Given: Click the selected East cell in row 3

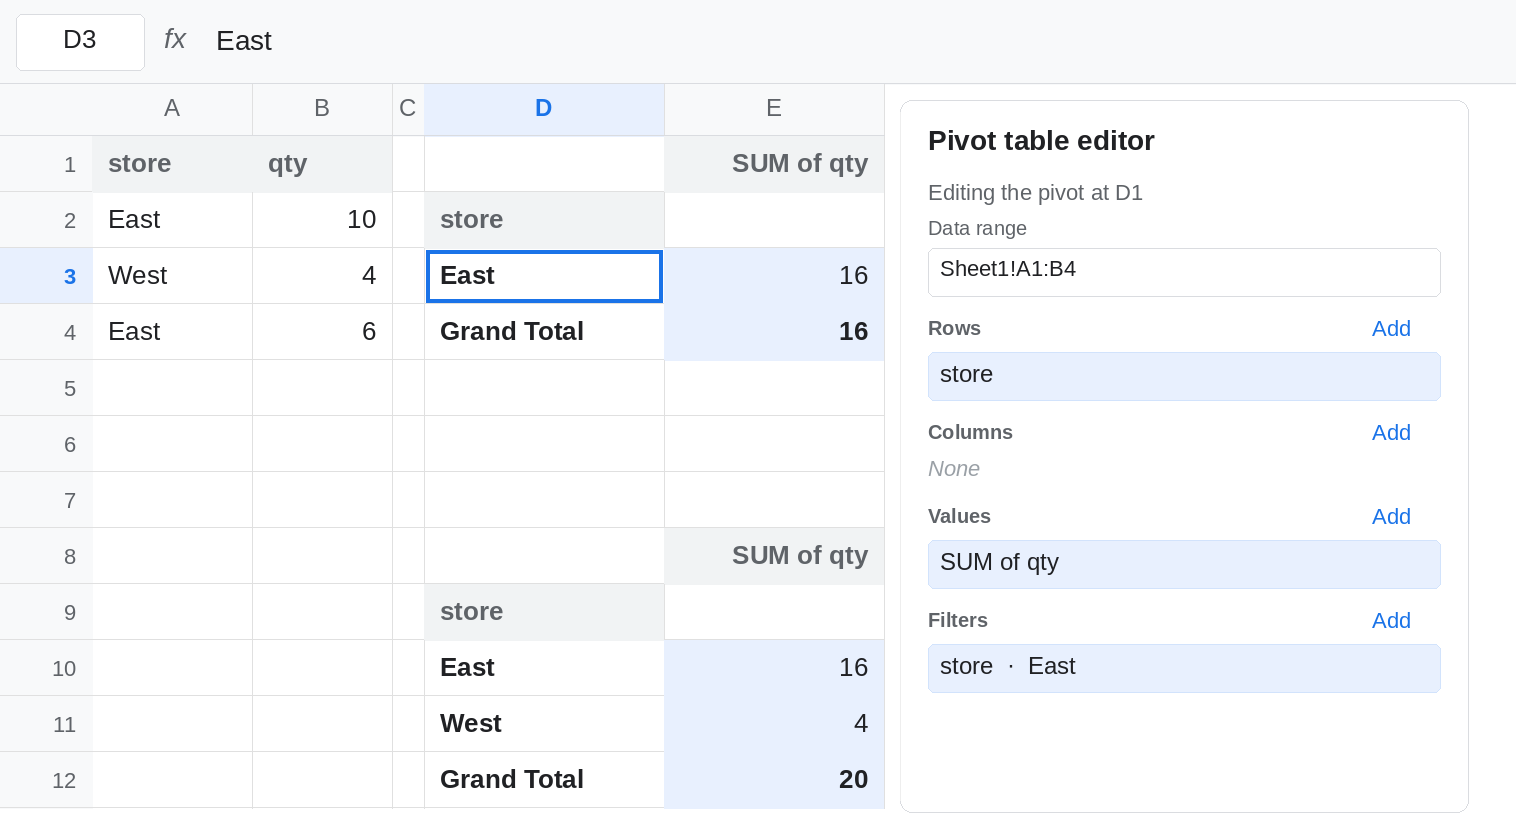Looking at the screenshot, I should (544, 276).
